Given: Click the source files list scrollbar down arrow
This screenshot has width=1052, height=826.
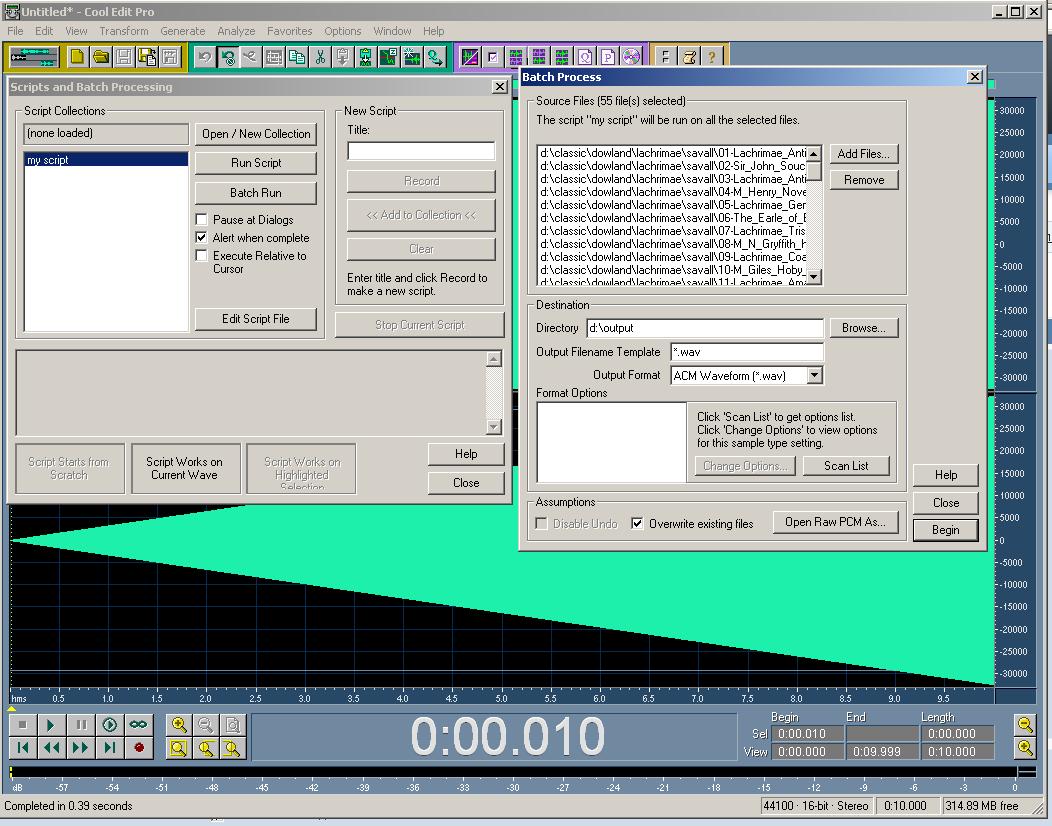Looking at the screenshot, I should (x=814, y=276).
